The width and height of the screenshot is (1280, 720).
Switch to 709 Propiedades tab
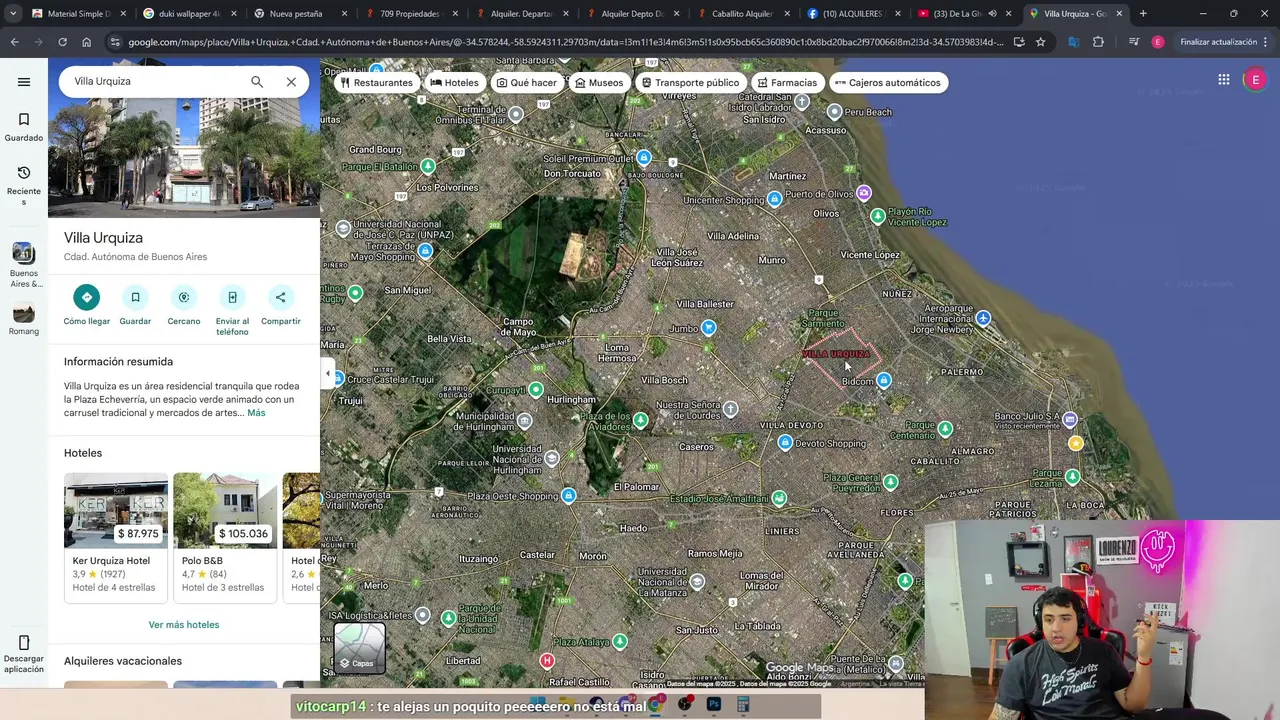click(x=412, y=14)
